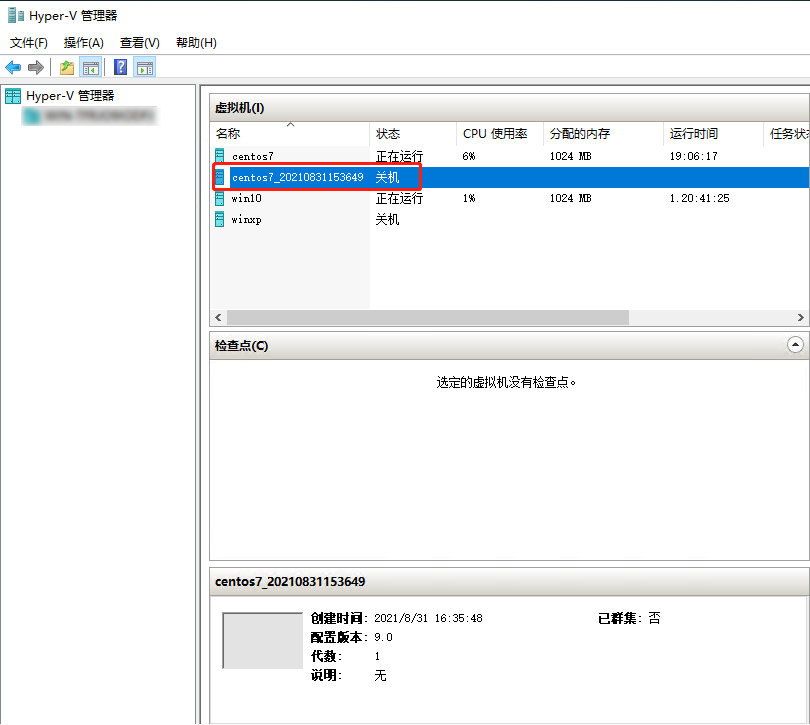This screenshot has height=725, width=810.
Task: Click the 说明 value 无
Action: click(380, 675)
